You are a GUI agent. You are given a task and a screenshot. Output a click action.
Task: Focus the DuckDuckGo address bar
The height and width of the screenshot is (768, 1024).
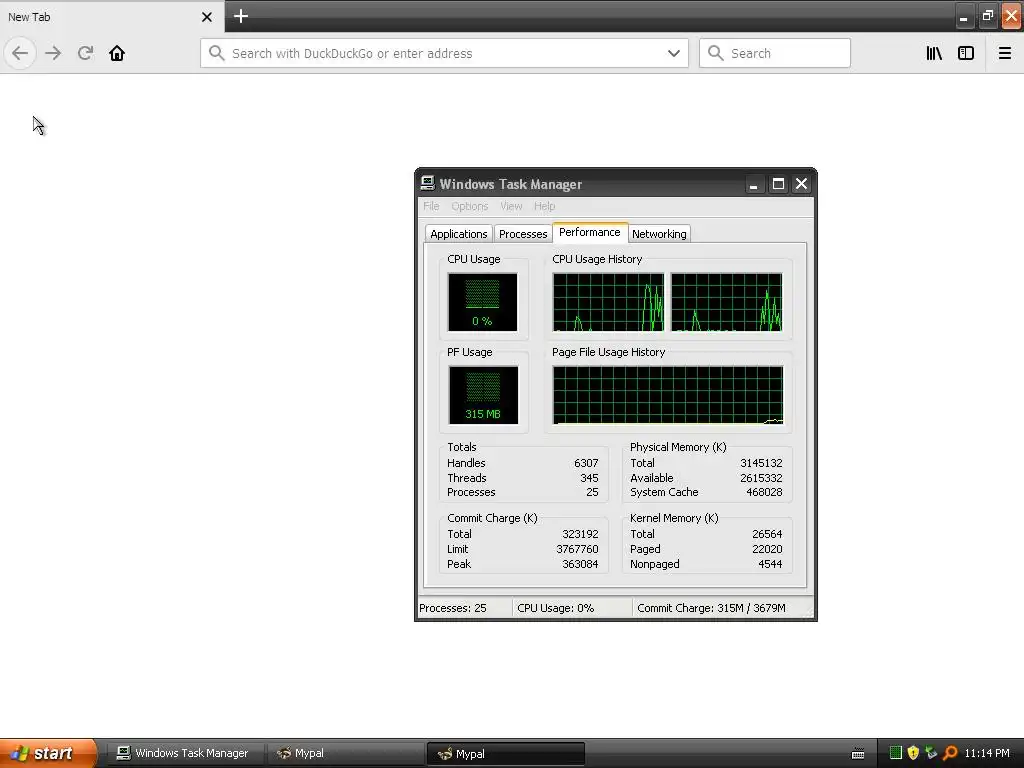click(x=444, y=54)
